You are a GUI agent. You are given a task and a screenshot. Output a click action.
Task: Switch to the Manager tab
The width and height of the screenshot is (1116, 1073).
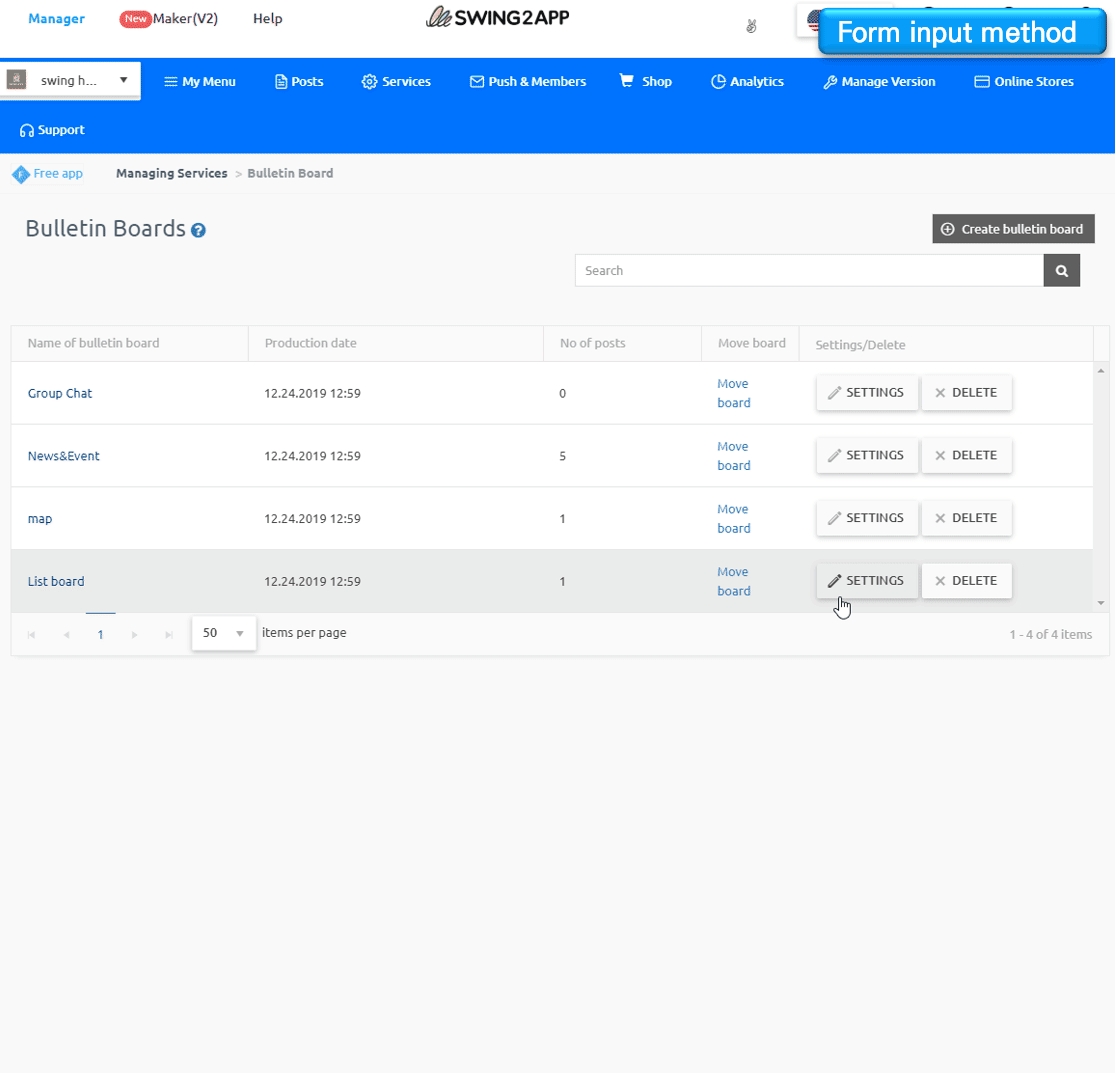point(56,18)
